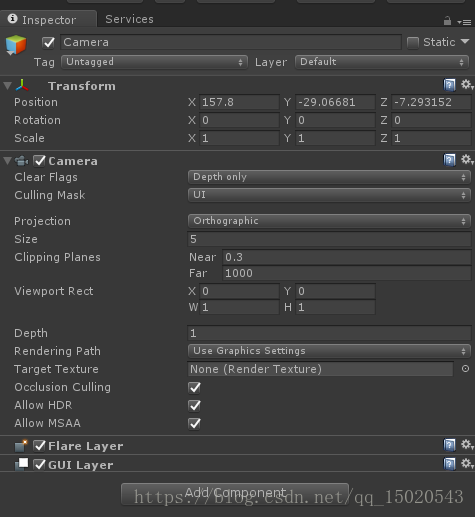Click Scale X field
The height and width of the screenshot is (517, 475).
(239, 138)
